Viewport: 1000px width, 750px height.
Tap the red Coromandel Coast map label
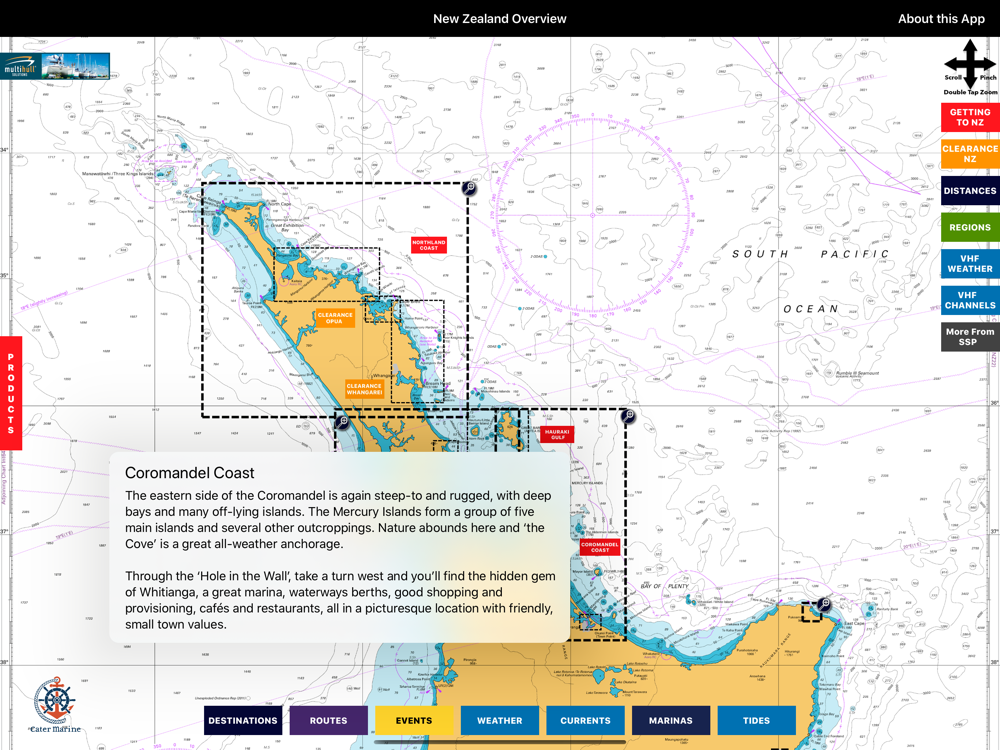(x=600, y=547)
